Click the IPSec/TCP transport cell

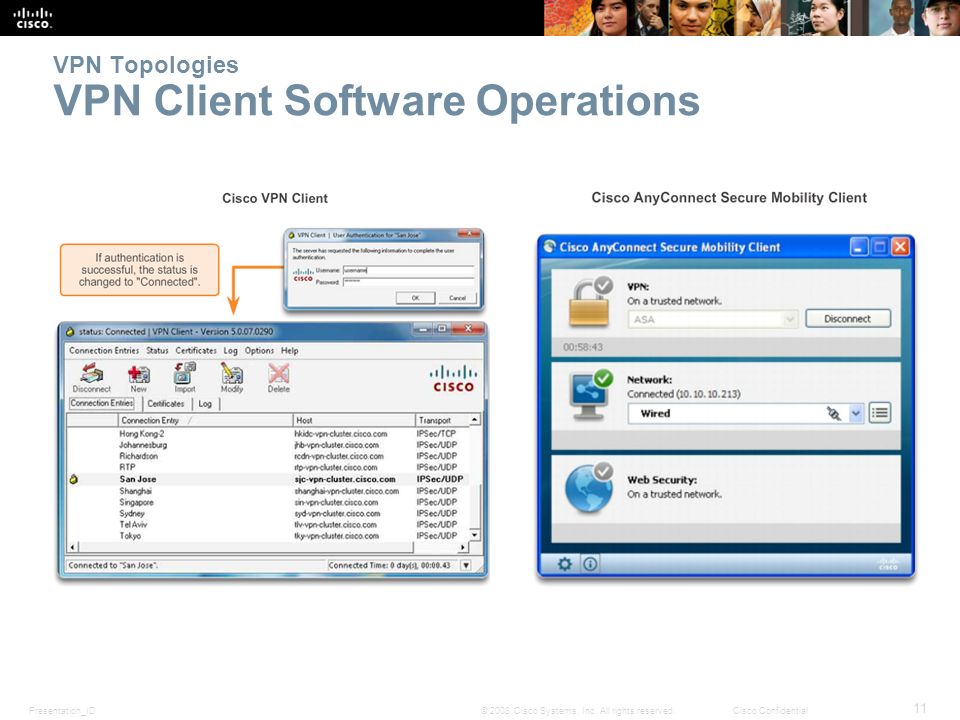tap(436, 433)
